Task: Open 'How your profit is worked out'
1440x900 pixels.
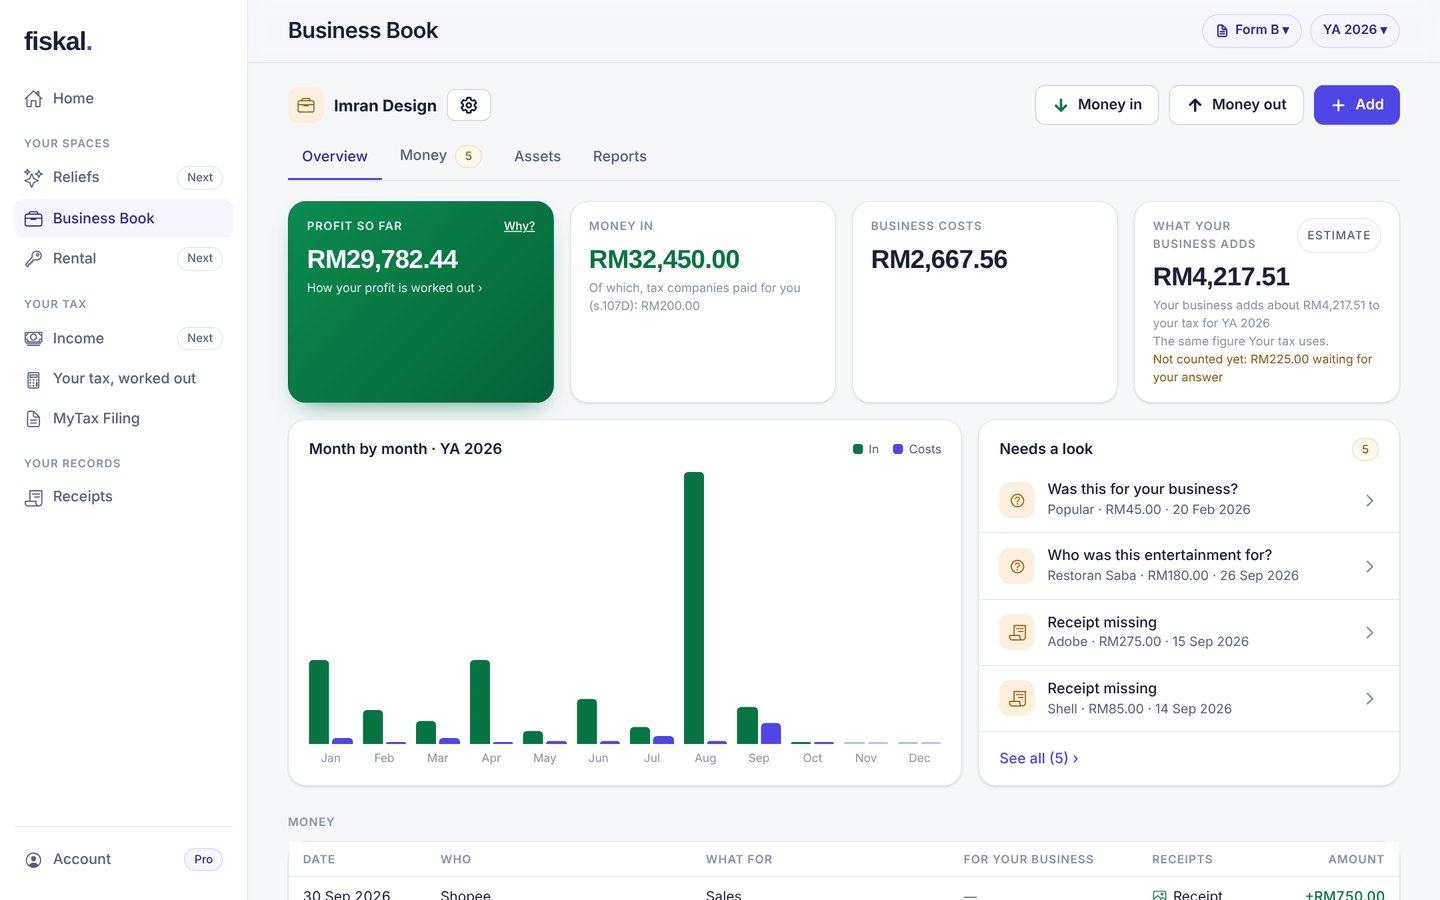Action: tap(394, 288)
